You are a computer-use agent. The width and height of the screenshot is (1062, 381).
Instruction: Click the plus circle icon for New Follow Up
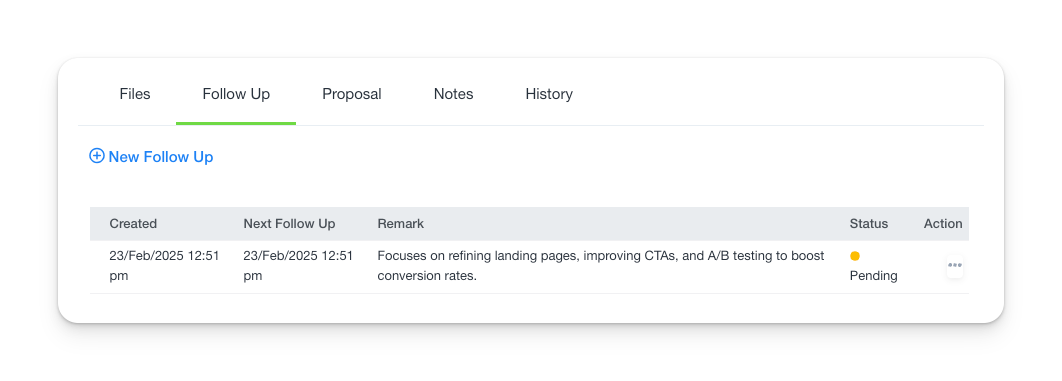click(x=97, y=156)
